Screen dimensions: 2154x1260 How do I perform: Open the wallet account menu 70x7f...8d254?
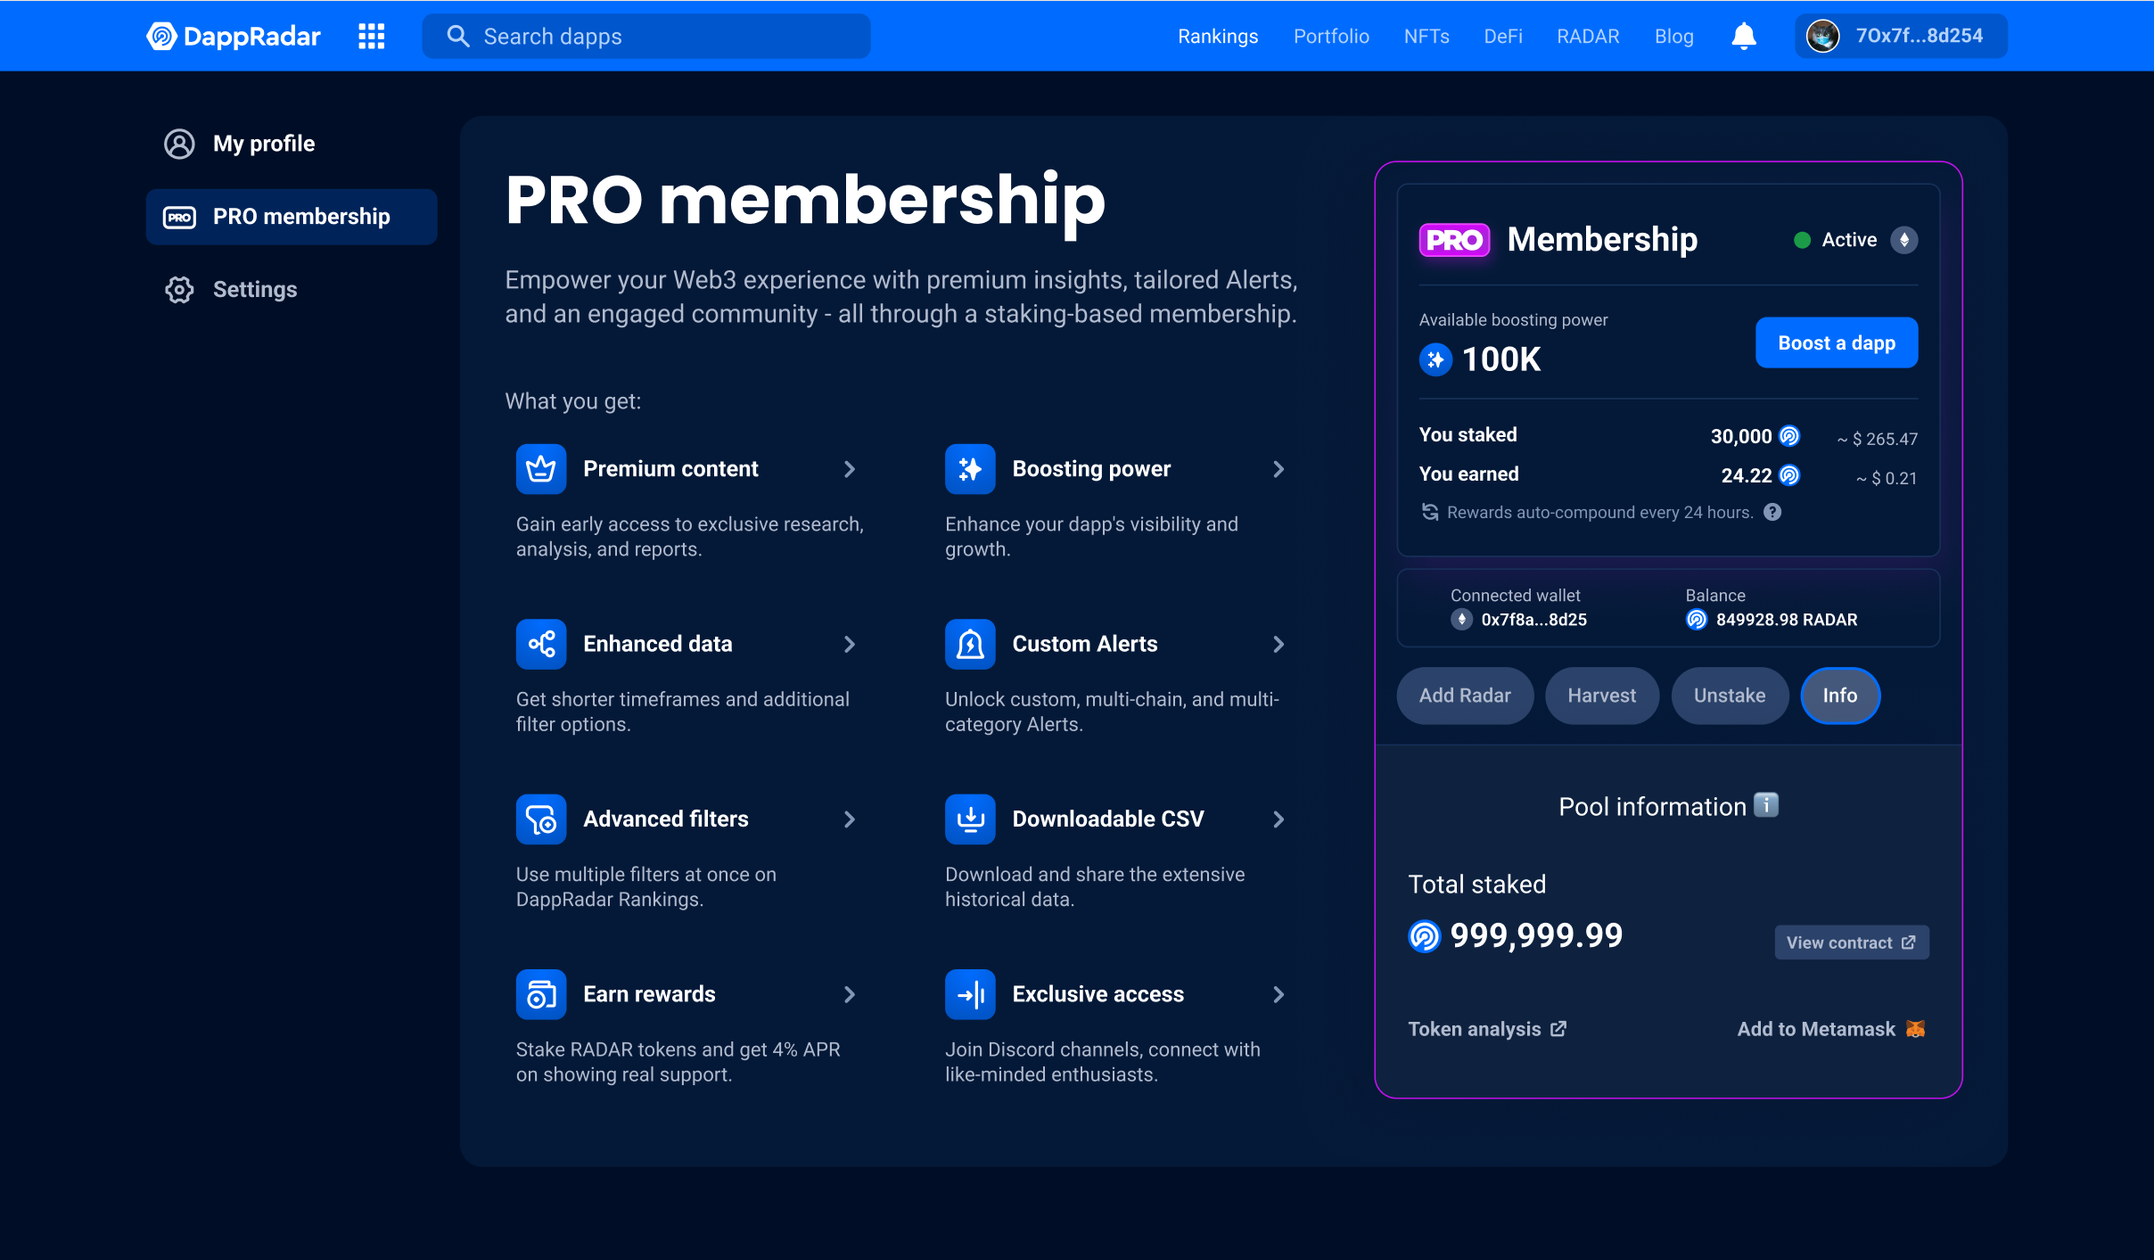tap(1901, 36)
